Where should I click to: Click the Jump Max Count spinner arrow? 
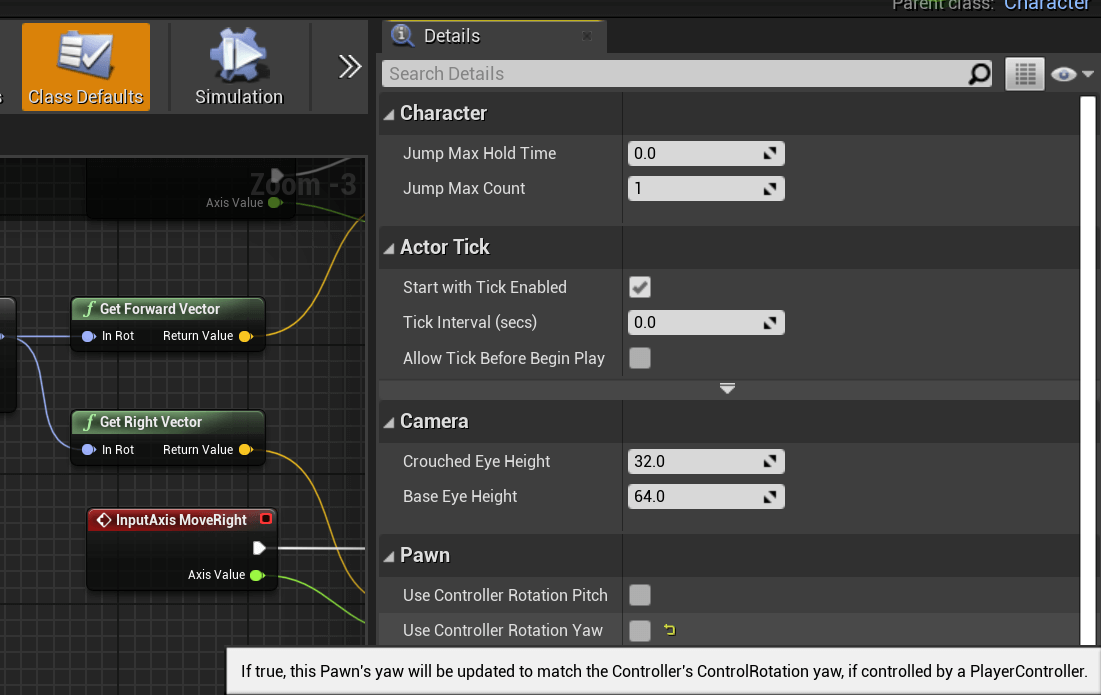tap(770, 189)
